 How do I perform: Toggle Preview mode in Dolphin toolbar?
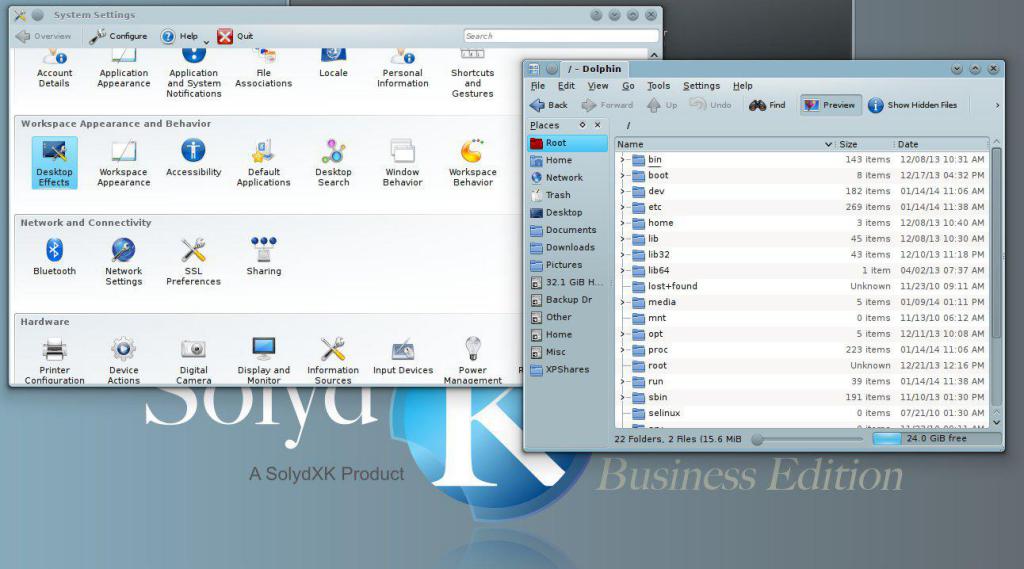click(829, 105)
